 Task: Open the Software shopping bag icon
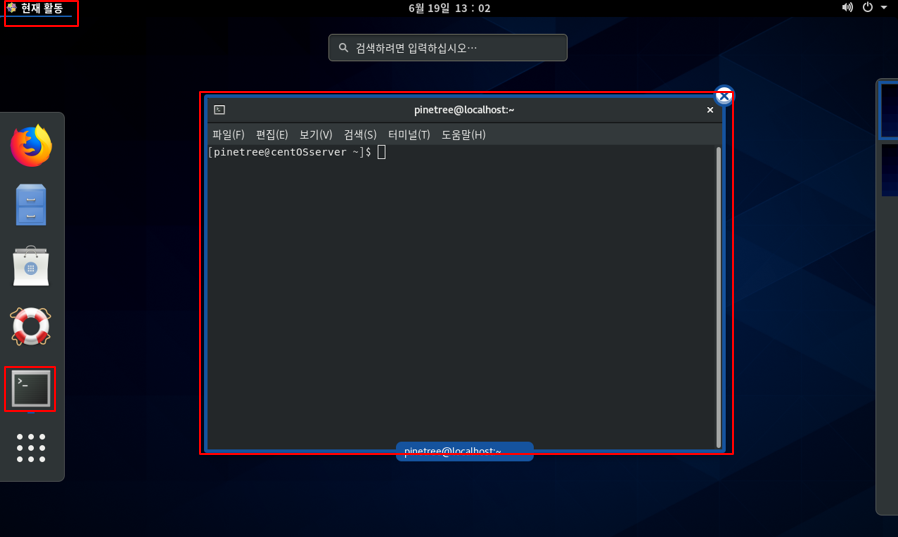31,266
